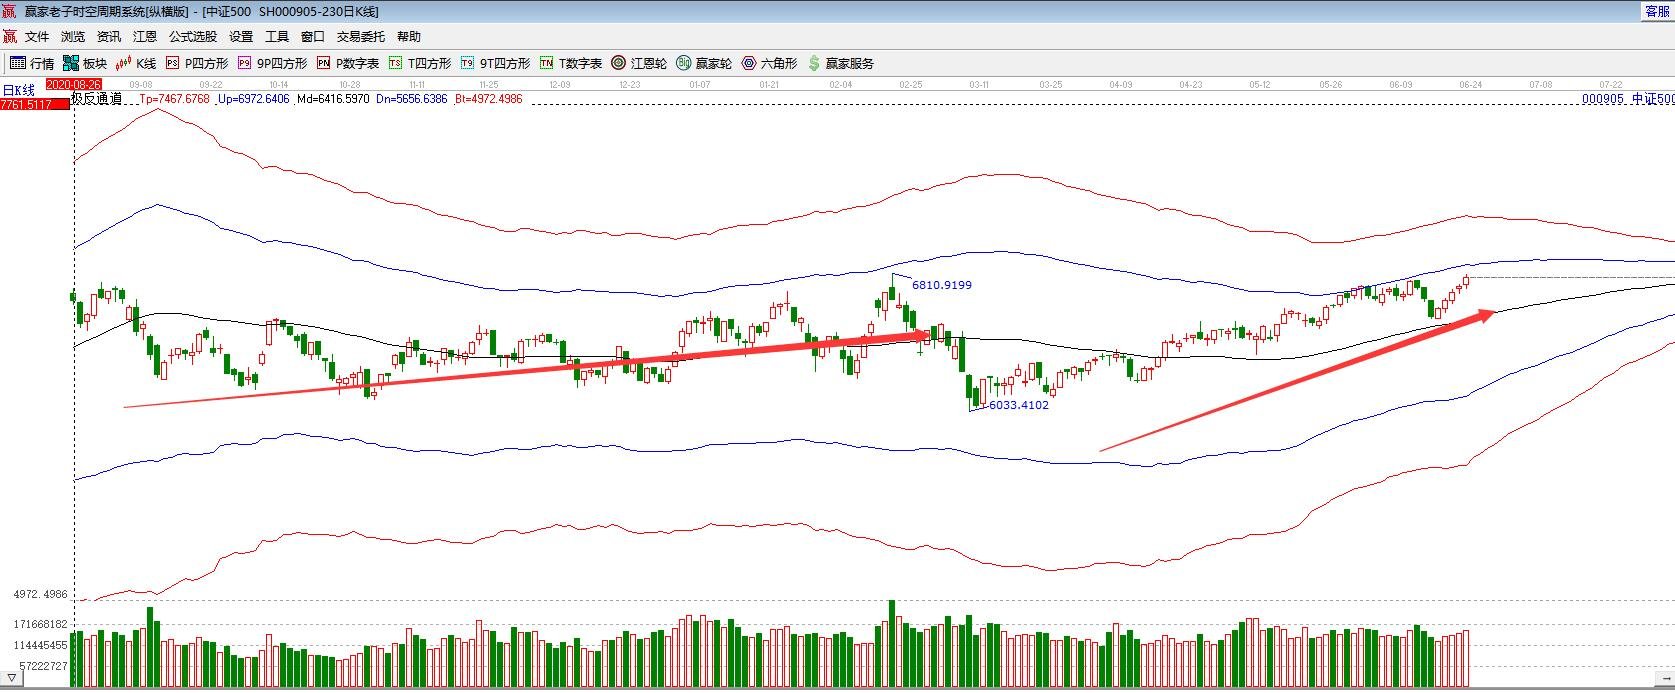Open the 行情 market quotes toolbar item
1675x693 pixels.
(32, 63)
